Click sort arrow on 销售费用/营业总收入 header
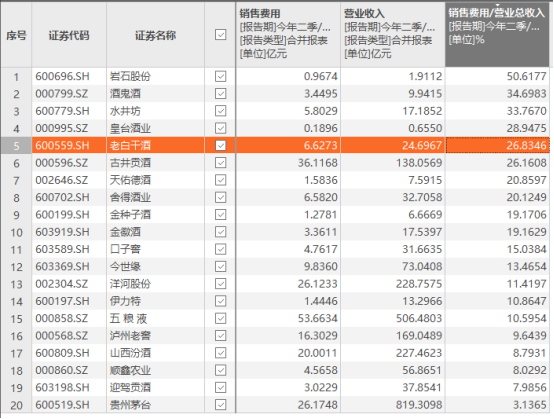Viewport: 554px width, 419px height. point(497,5)
